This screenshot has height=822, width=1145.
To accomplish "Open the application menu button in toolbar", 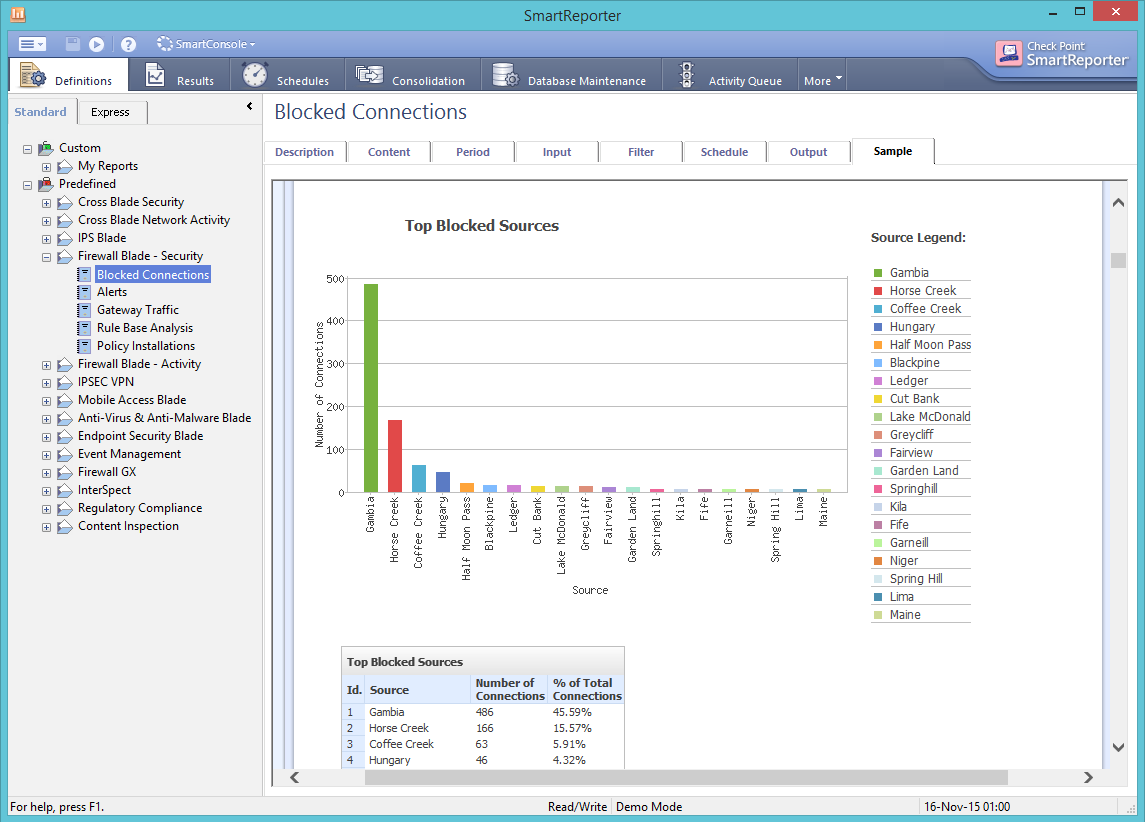I will pos(31,45).
